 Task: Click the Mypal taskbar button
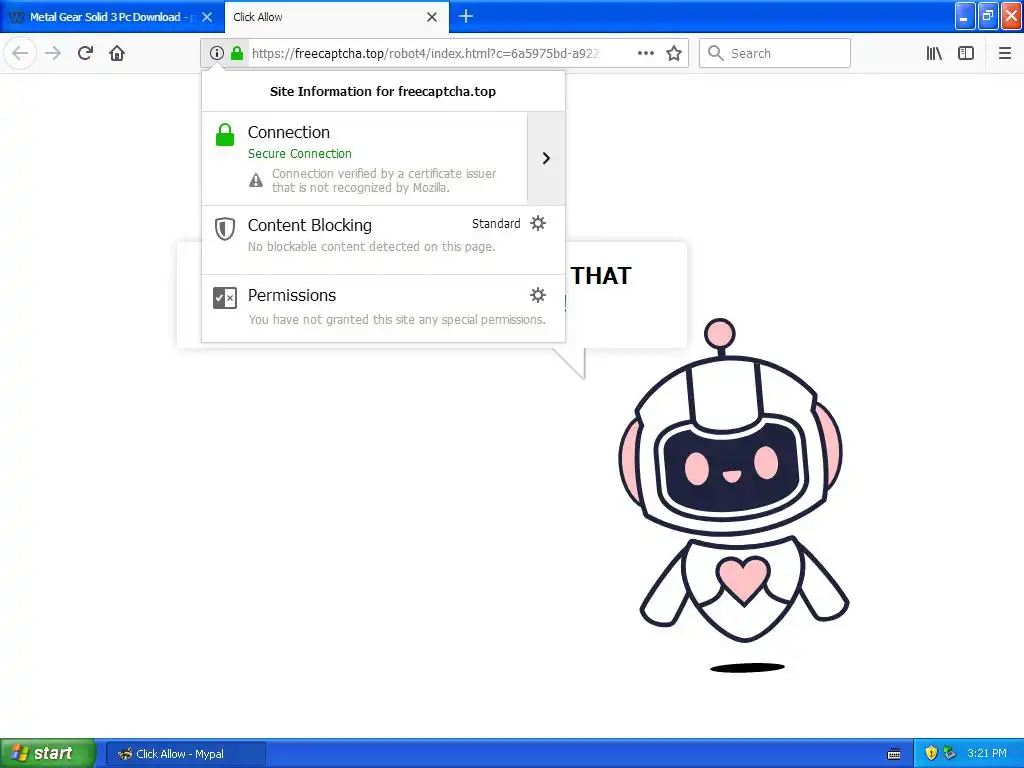click(x=185, y=754)
